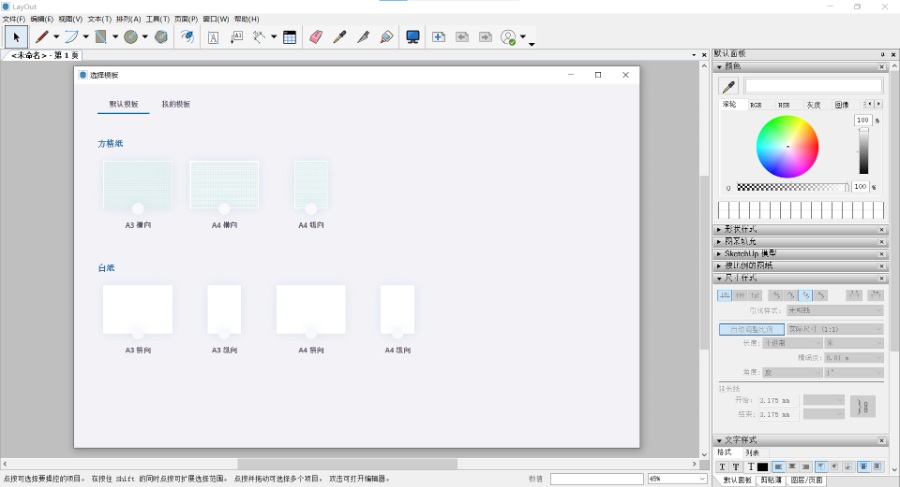Viewport: 900px width, 487px height.
Task: Click the color wheel in 颜色 panel
Action: coord(787,147)
